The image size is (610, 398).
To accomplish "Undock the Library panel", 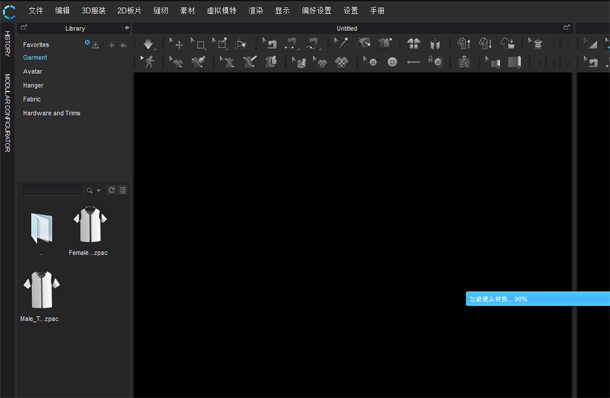I will [x=24, y=28].
